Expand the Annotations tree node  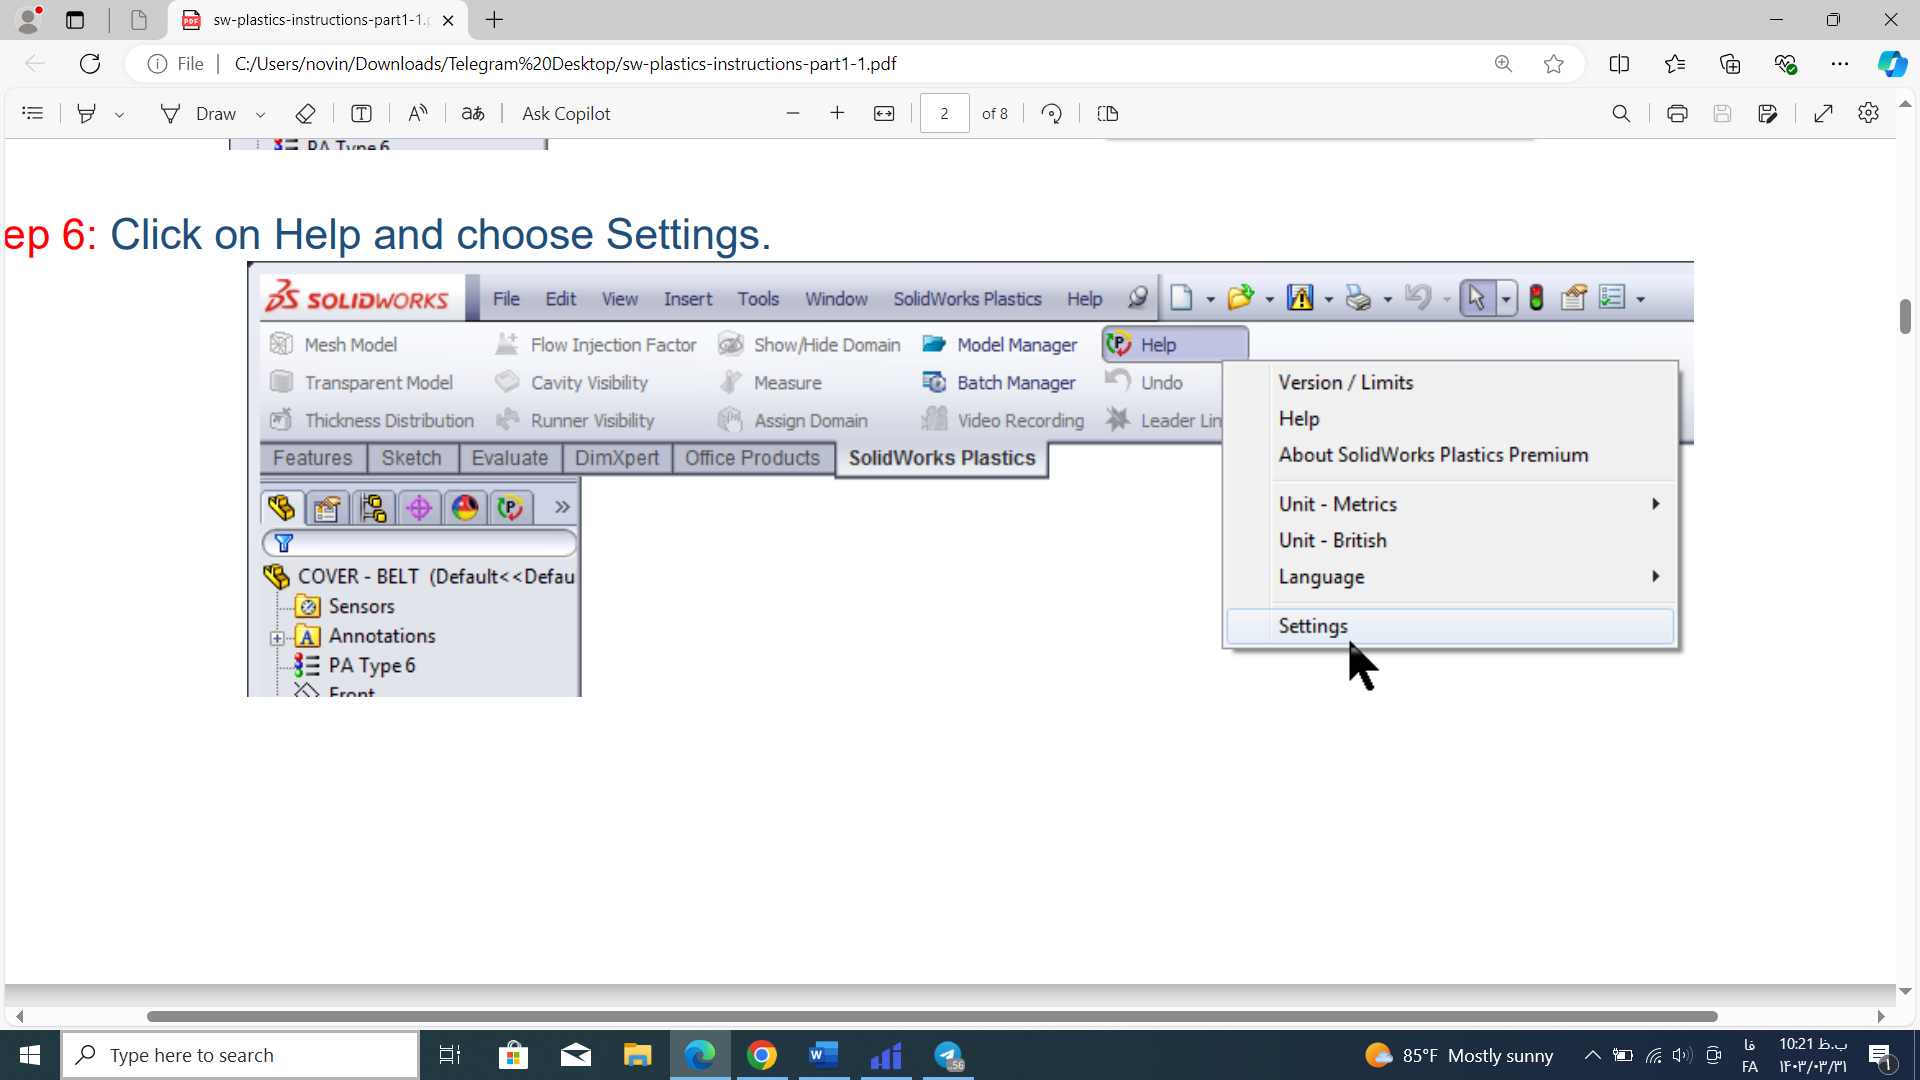coord(277,638)
